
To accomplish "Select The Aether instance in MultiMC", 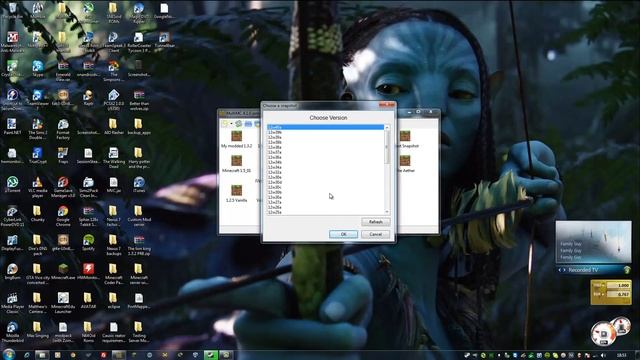I will click(x=405, y=164).
